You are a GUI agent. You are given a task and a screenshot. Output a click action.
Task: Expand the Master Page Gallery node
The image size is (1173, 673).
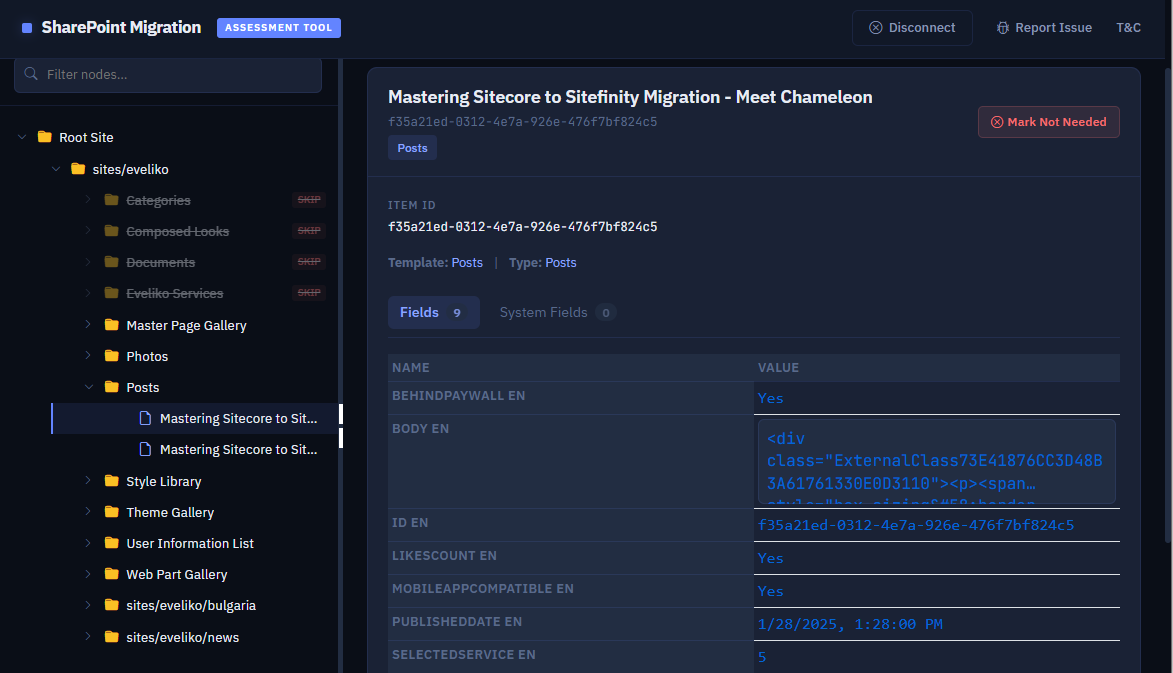pyautogui.click(x=88, y=325)
